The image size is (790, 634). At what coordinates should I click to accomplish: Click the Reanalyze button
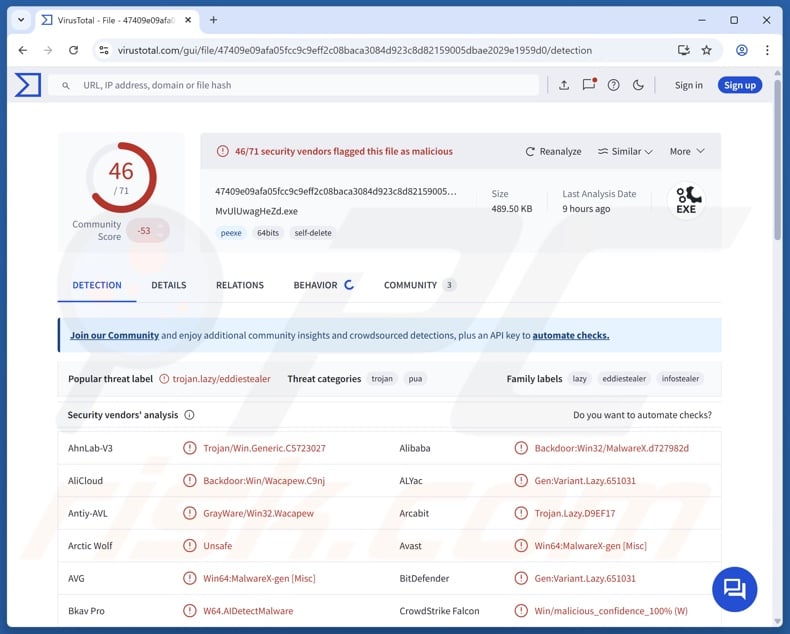553,151
